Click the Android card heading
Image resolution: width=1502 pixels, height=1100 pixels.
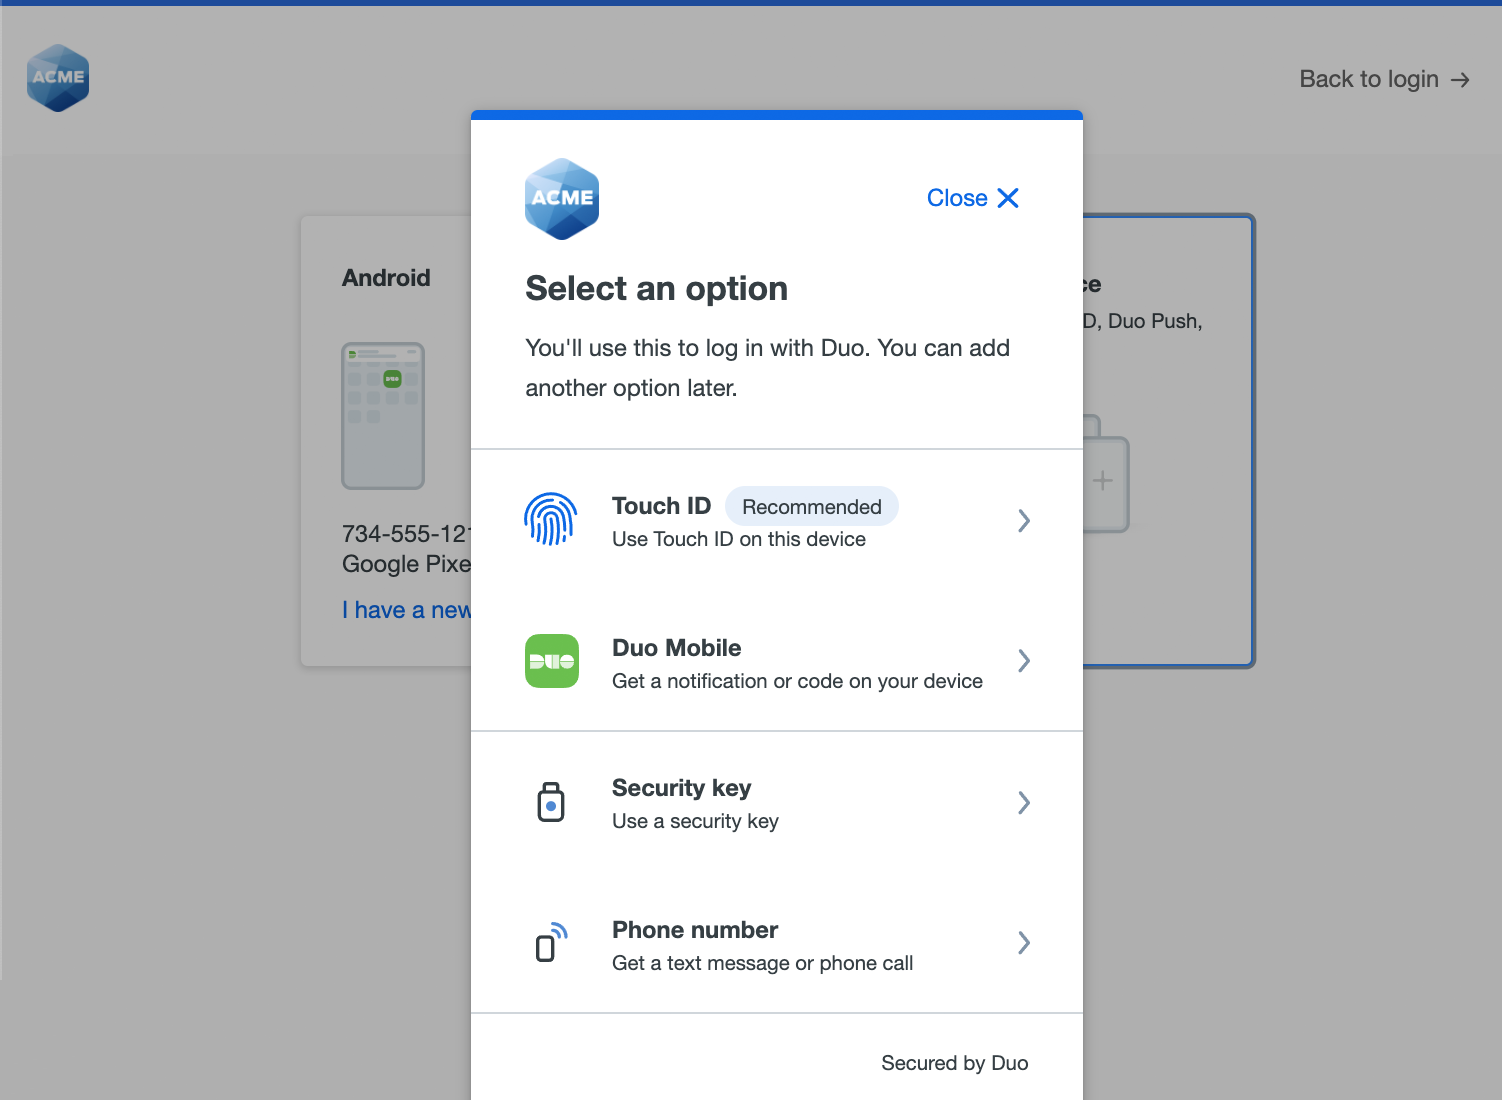(386, 277)
